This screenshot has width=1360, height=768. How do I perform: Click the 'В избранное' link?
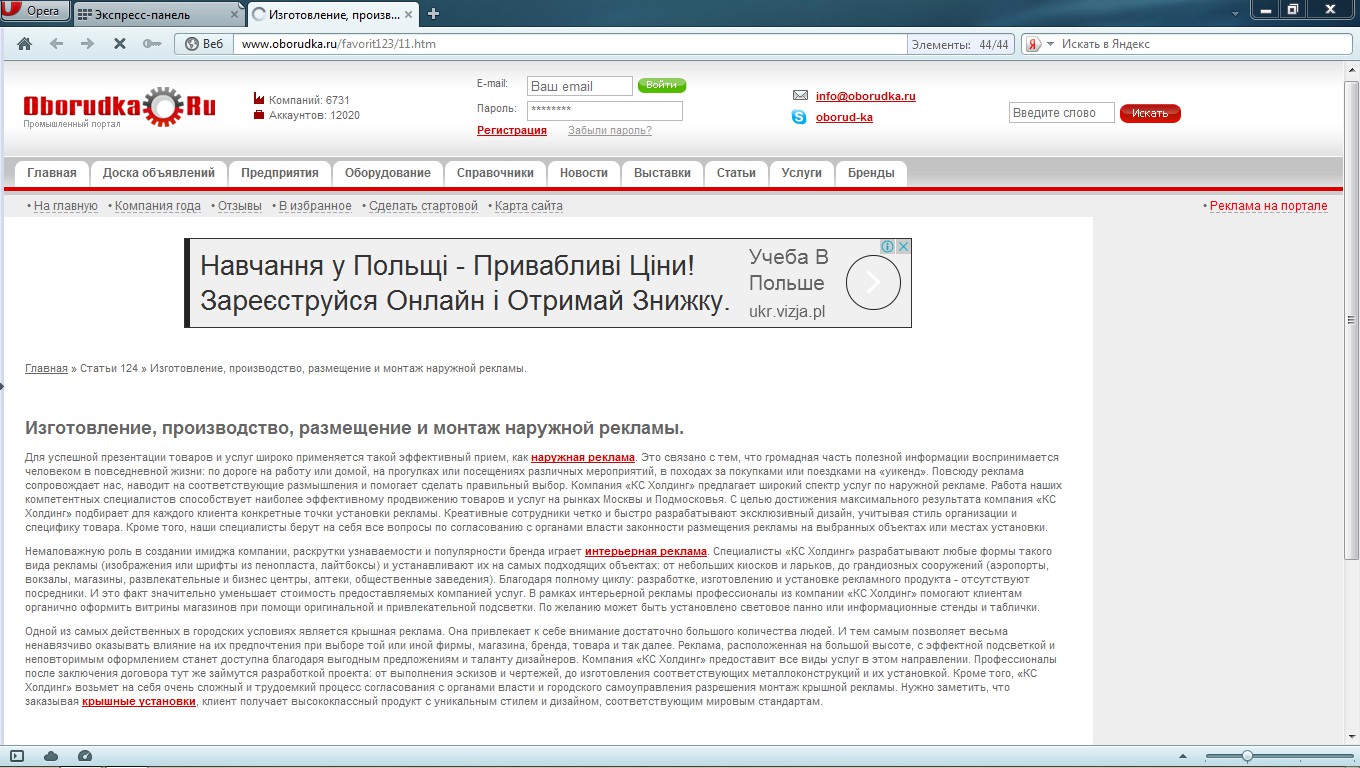click(x=315, y=206)
